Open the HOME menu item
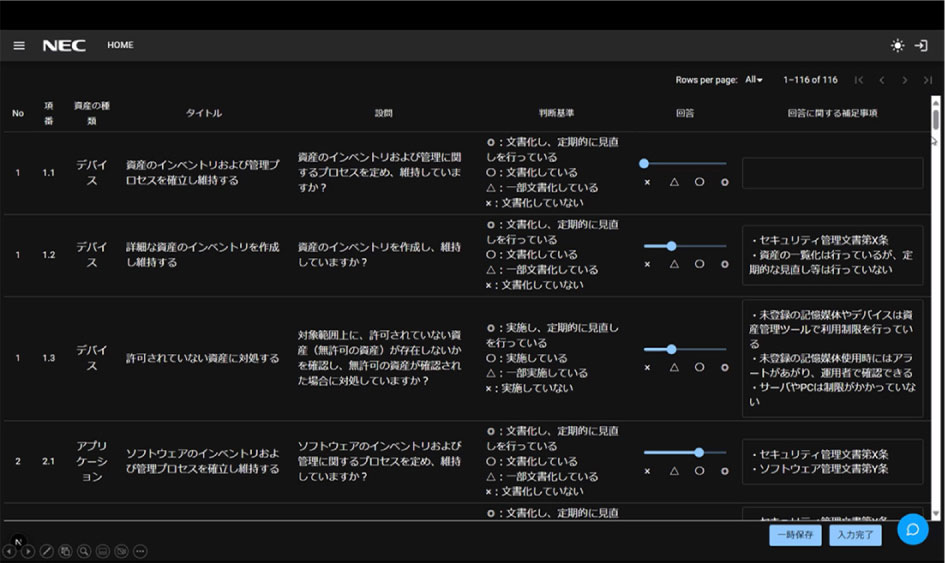The image size is (945, 563). pyautogui.click(x=120, y=45)
